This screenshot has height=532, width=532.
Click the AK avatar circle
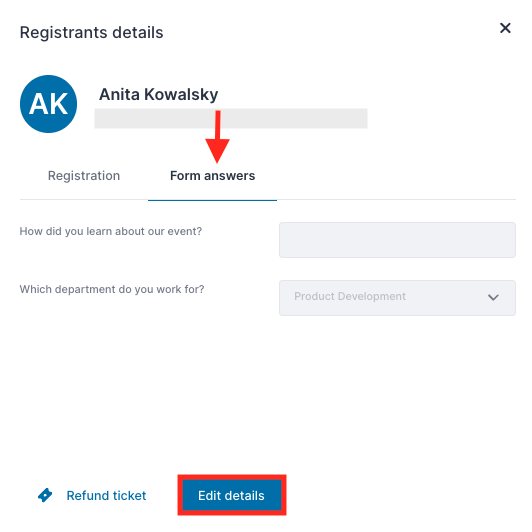[x=49, y=104]
